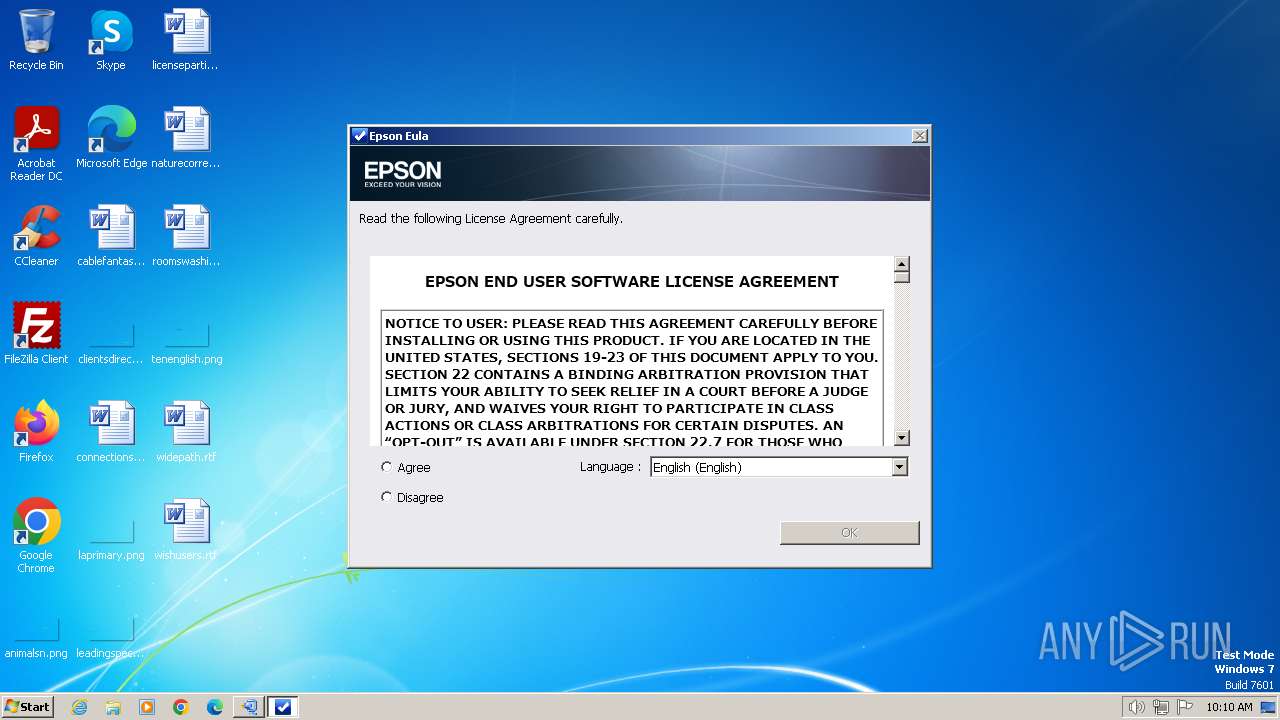Select the roomswashi... Word document icon
Screen dimensions: 1280x720
pyautogui.click(x=186, y=236)
